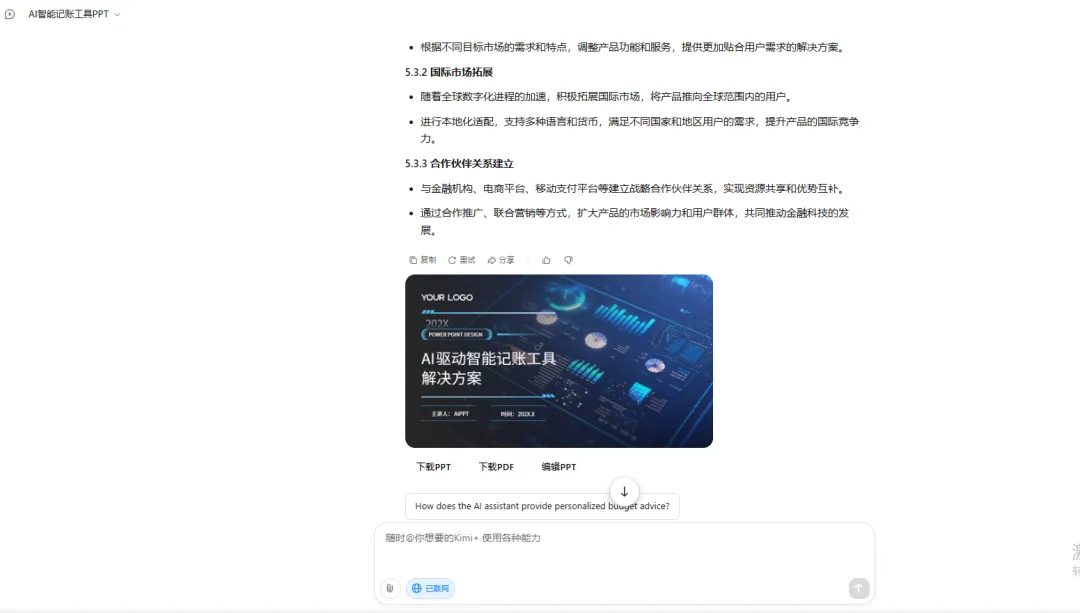Select the suggested personalized budget advice question
Screen dimensions: 1080x613
542,507
